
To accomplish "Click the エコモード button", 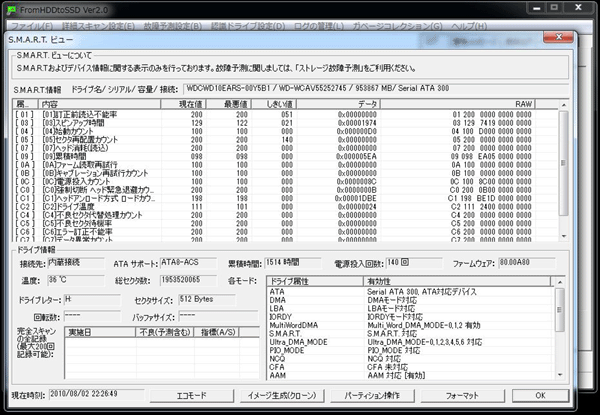I will 191,395.
